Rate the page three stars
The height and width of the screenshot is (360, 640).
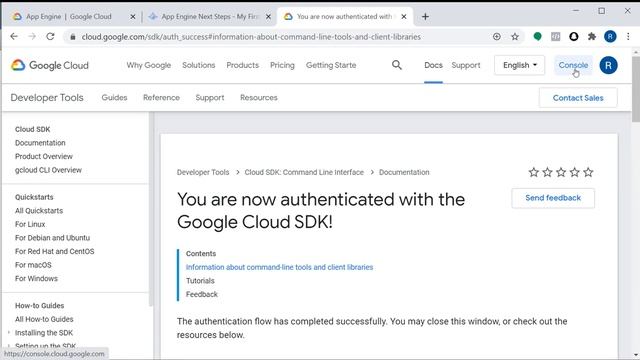pyautogui.click(x=561, y=172)
